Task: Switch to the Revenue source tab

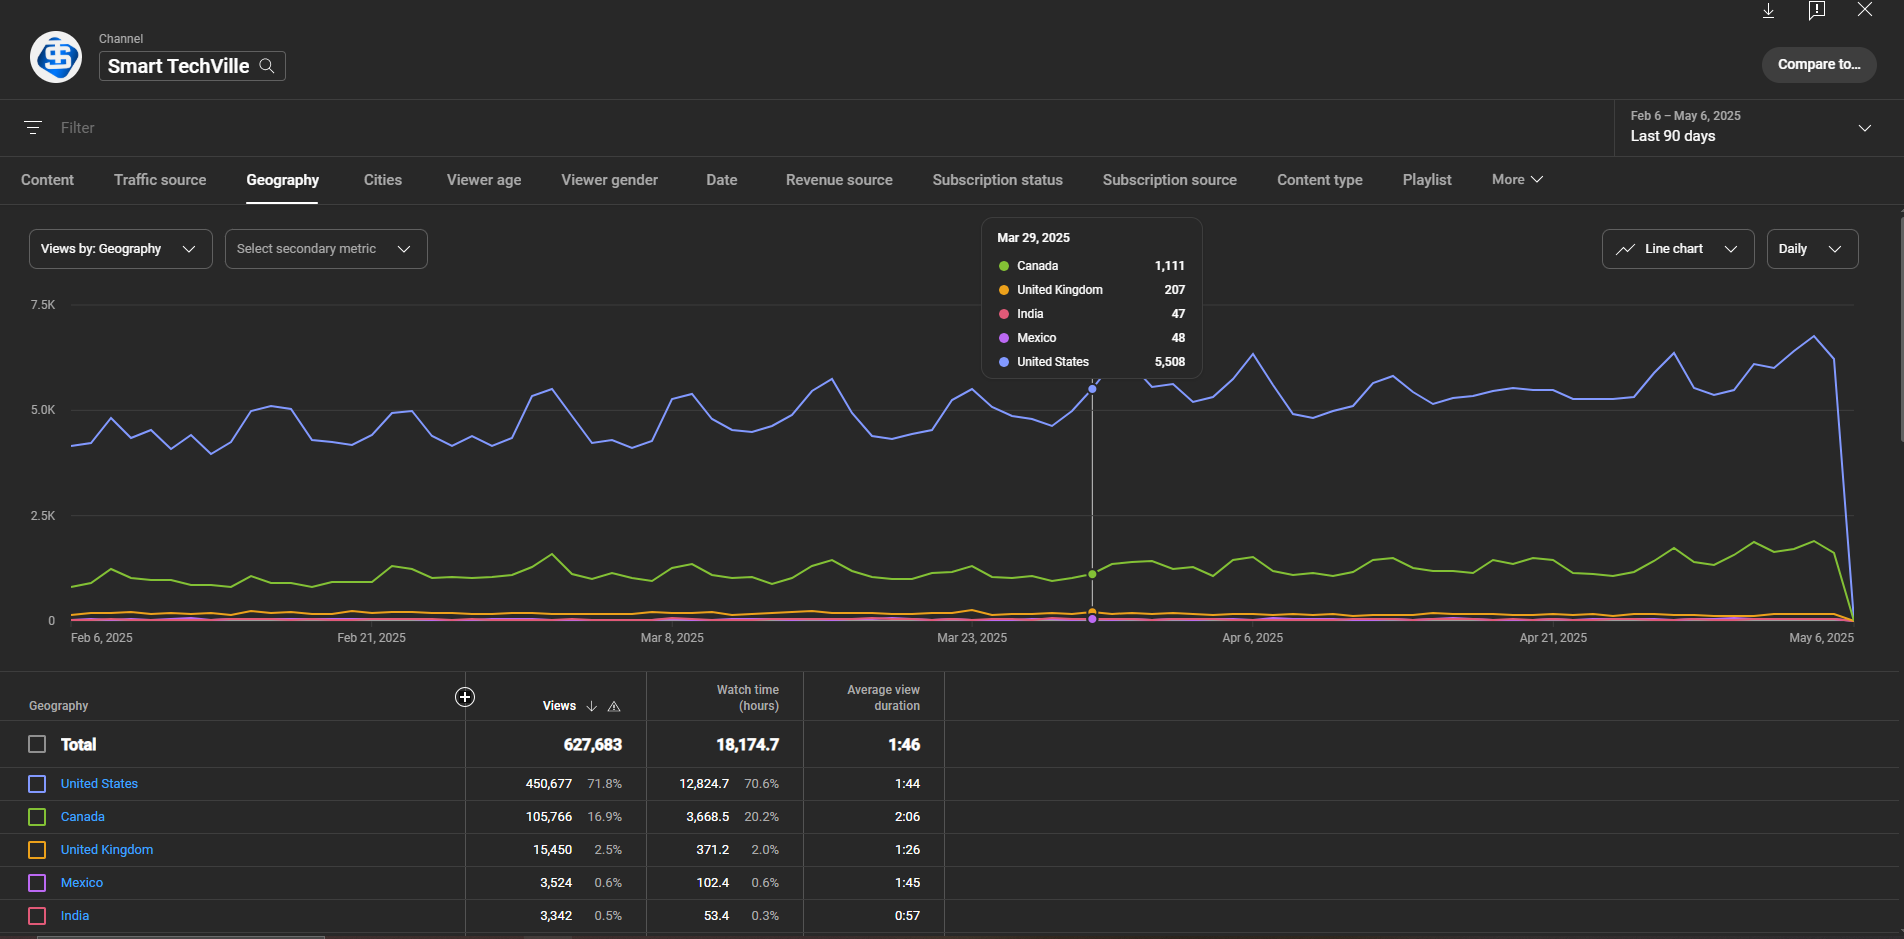Action: coord(839,180)
